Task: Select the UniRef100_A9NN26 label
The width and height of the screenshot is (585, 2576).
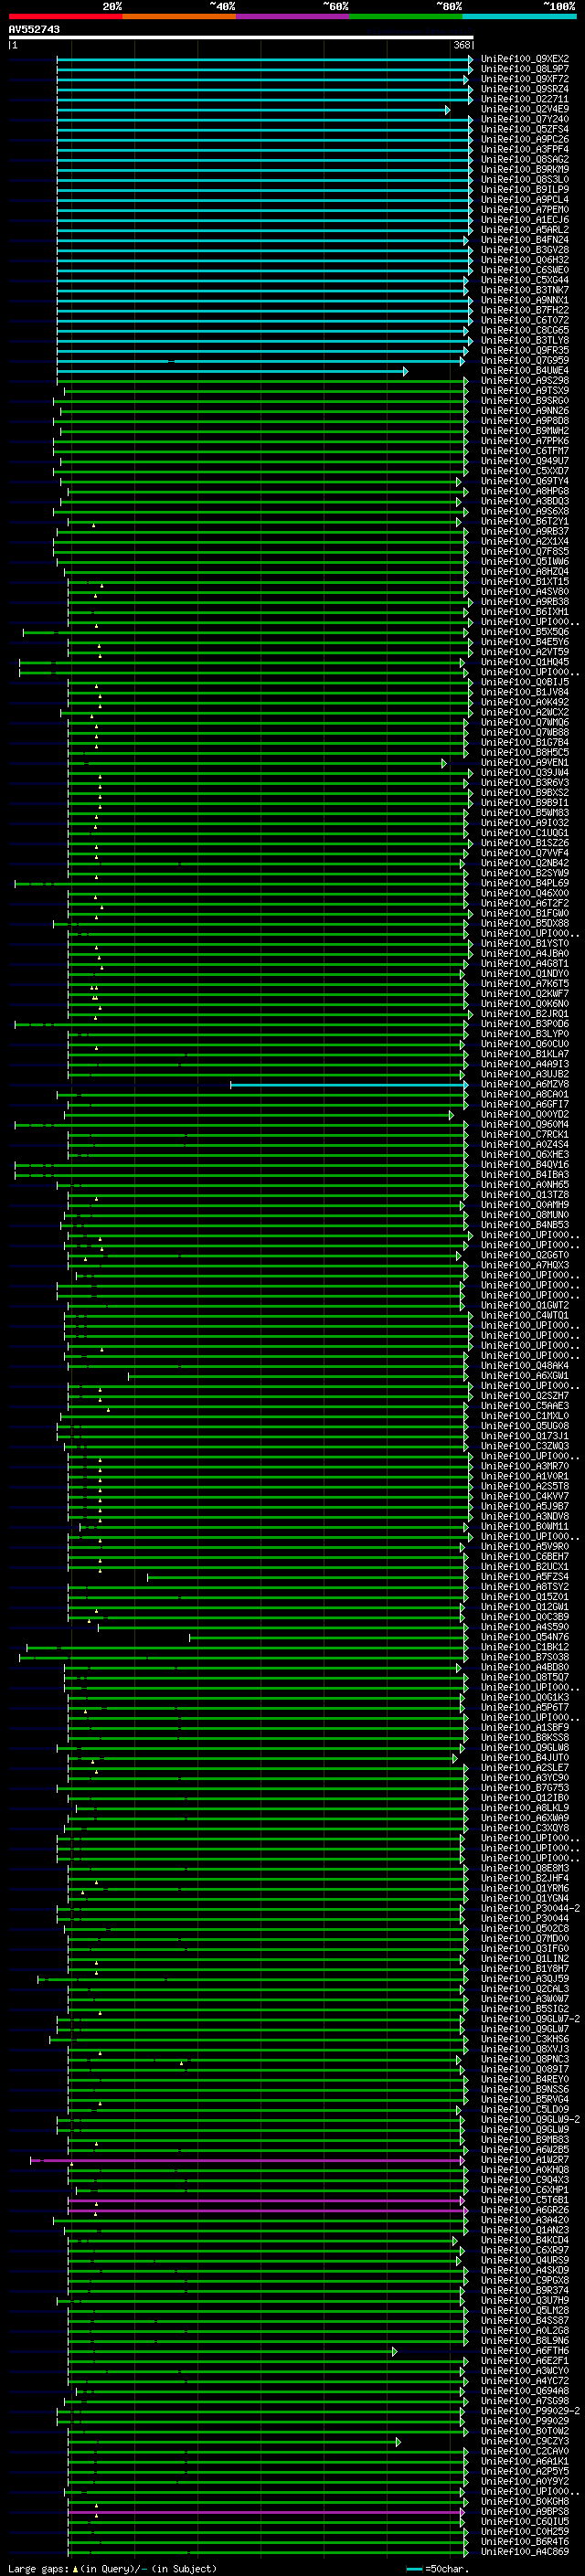Action: [525, 411]
